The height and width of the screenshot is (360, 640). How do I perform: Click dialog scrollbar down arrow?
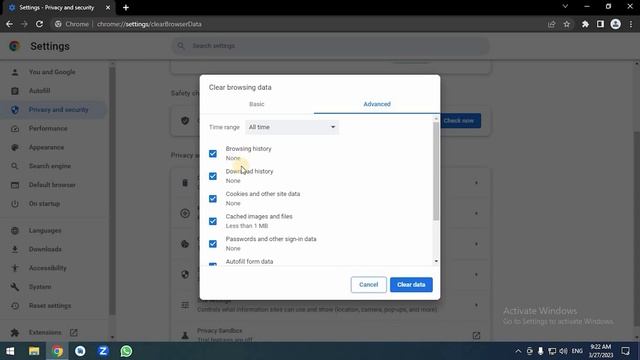point(436,261)
